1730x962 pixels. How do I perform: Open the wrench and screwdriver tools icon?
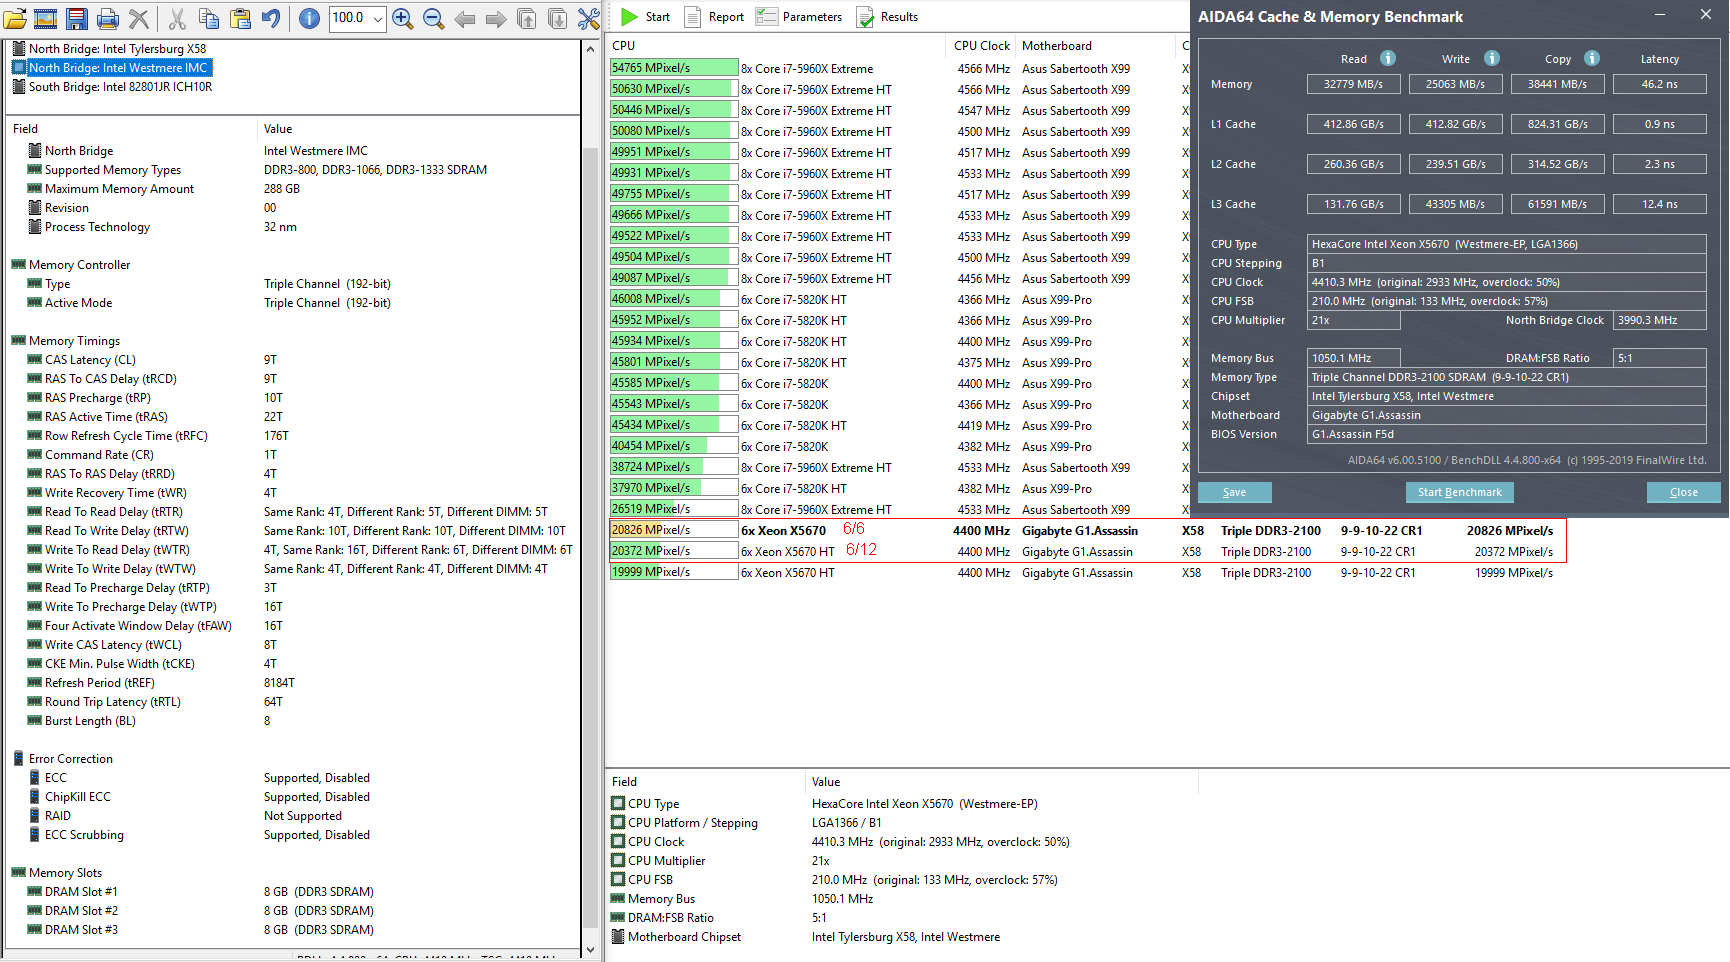[x=589, y=18]
